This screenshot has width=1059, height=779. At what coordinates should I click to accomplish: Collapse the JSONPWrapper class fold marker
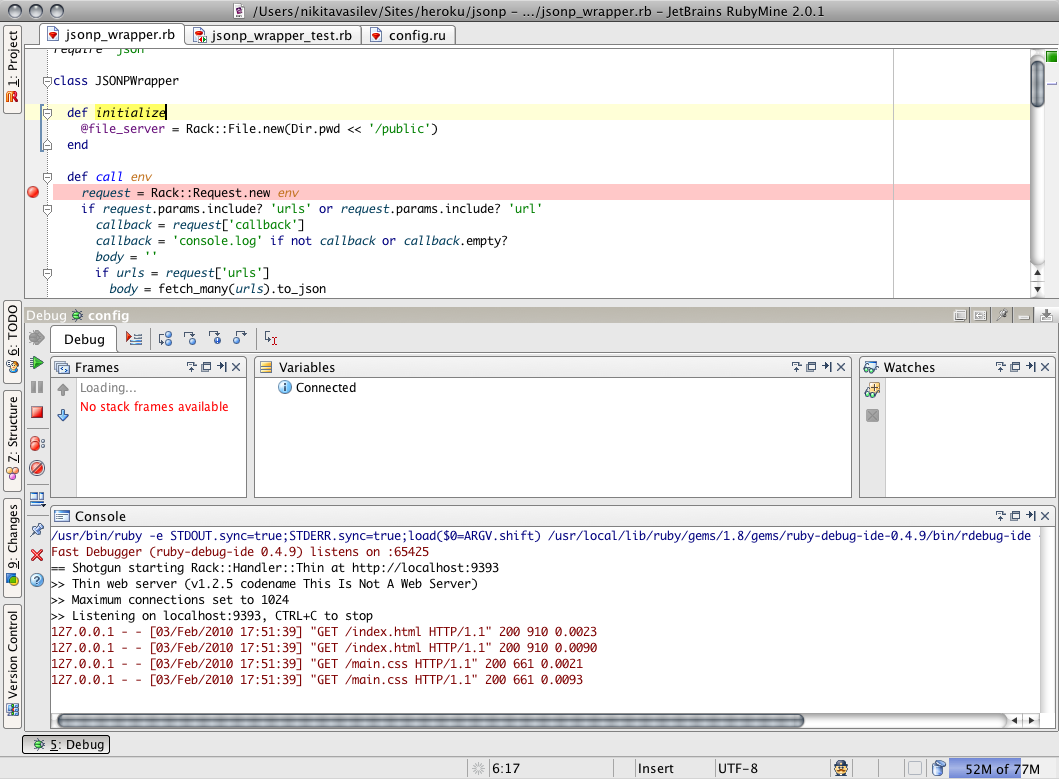pos(47,81)
